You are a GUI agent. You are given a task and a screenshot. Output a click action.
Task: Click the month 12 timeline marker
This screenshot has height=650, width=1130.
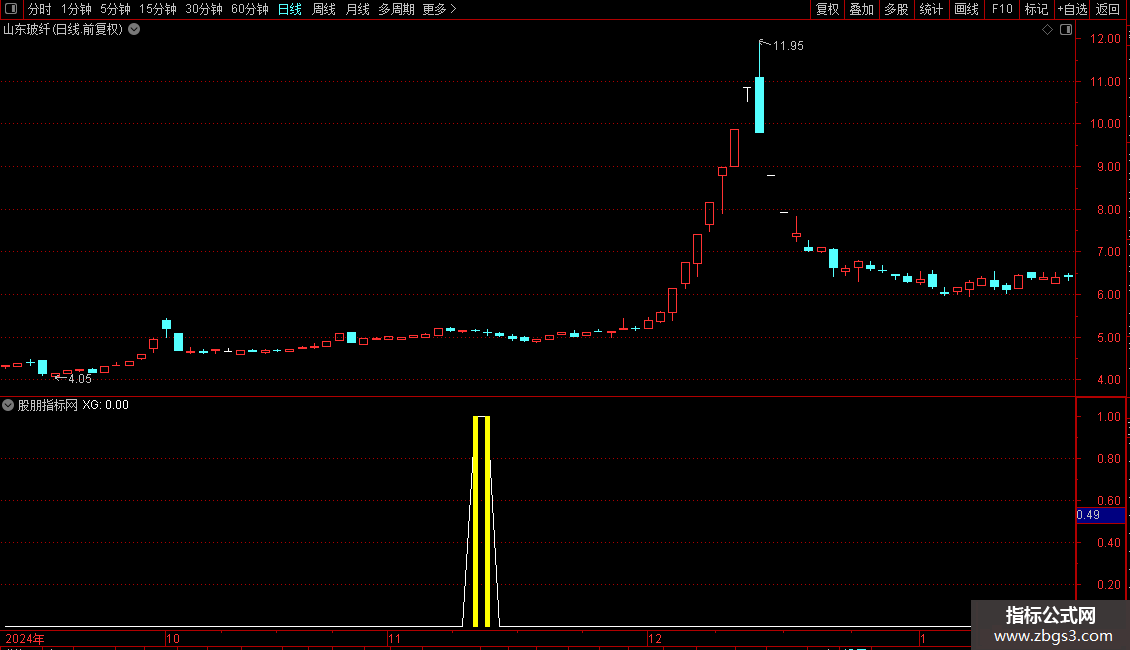[654, 638]
